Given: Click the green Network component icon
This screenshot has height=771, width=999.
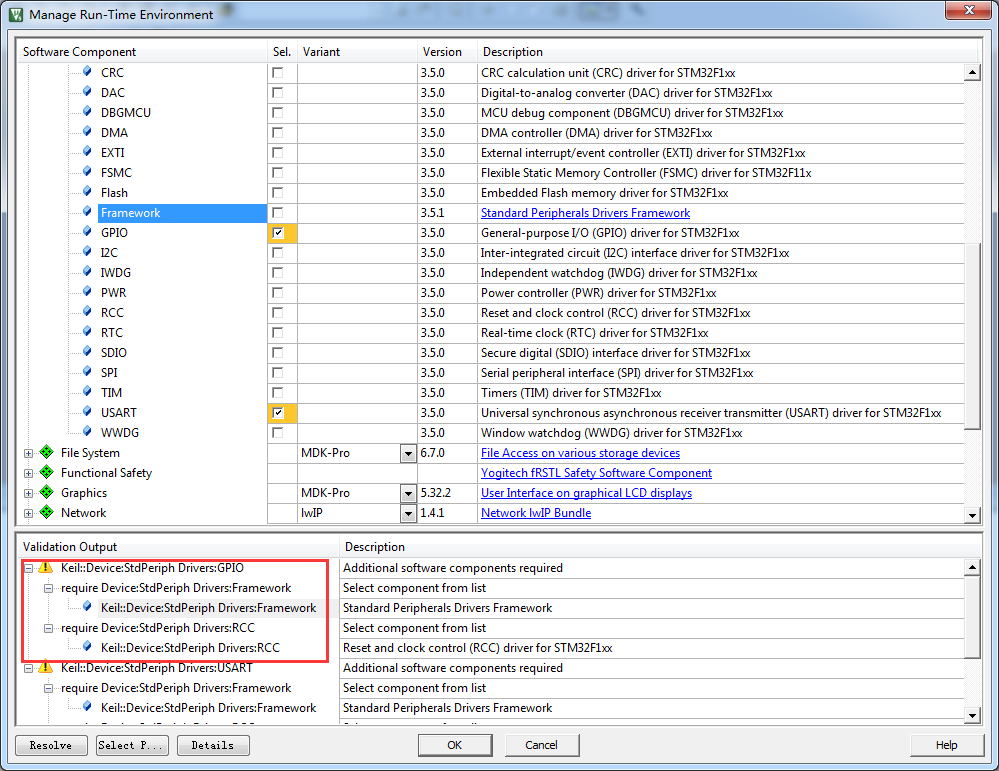Looking at the screenshot, I should 46,513.
